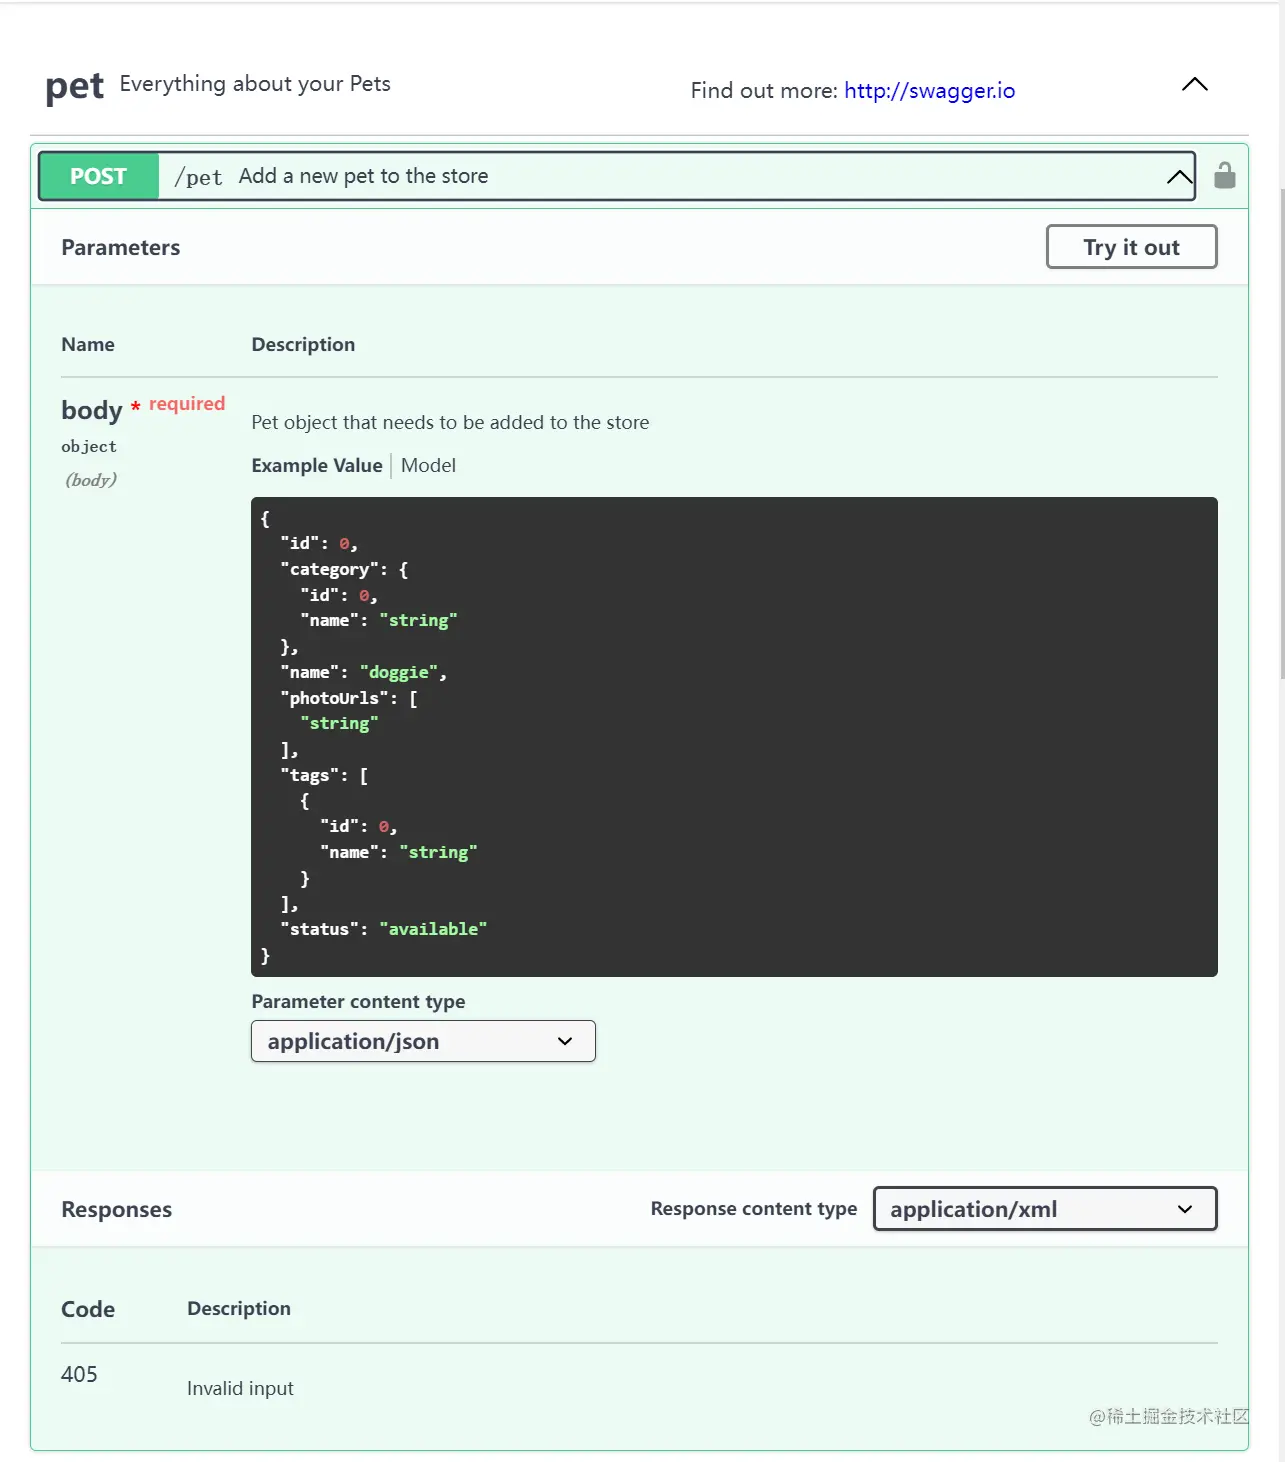Open the application/json content type dropdown
The height and width of the screenshot is (1462, 1285).
click(x=423, y=1041)
